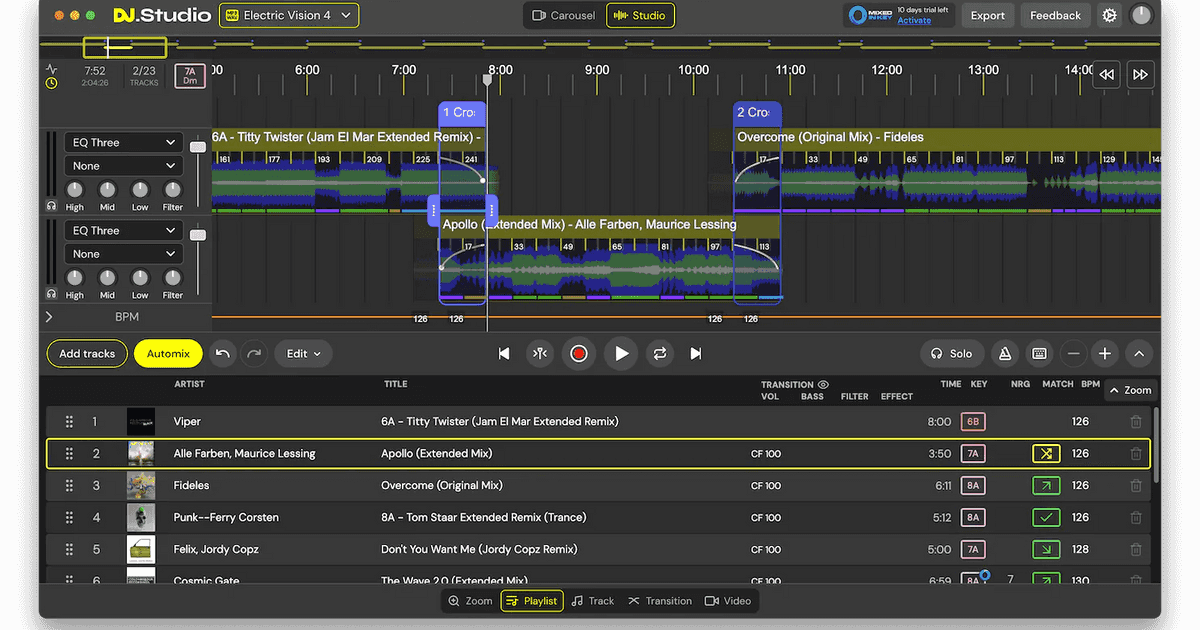The width and height of the screenshot is (1200, 630).
Task: Delete the Viper track with the trash icon
Action: point(1136,422)
